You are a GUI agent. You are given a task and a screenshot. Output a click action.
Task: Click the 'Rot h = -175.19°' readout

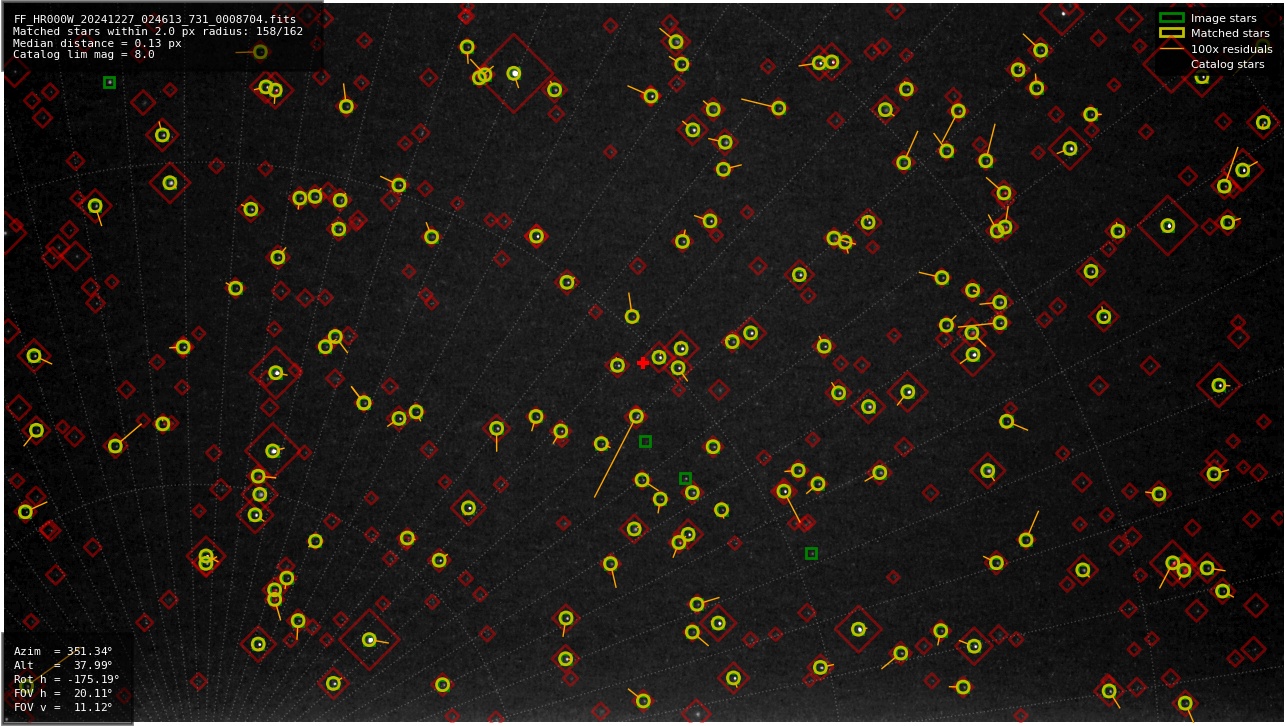coord(66,680)
